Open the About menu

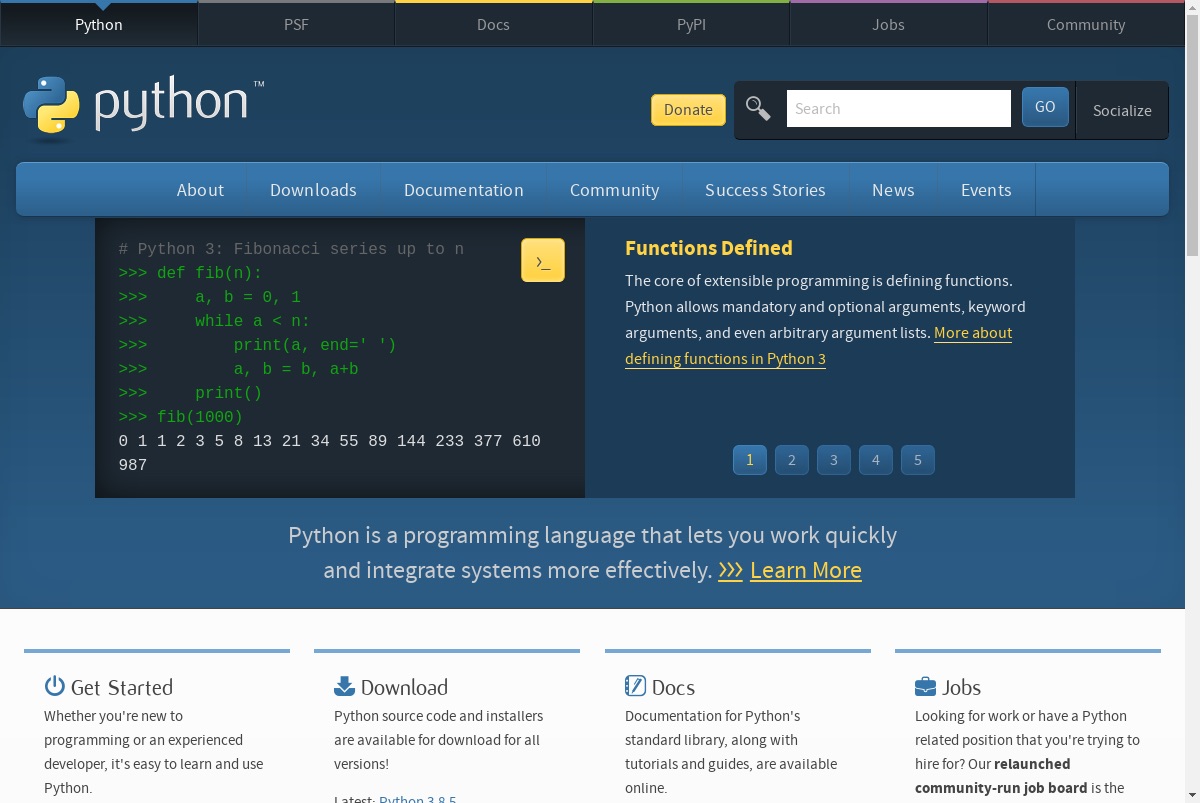point(200,190)
